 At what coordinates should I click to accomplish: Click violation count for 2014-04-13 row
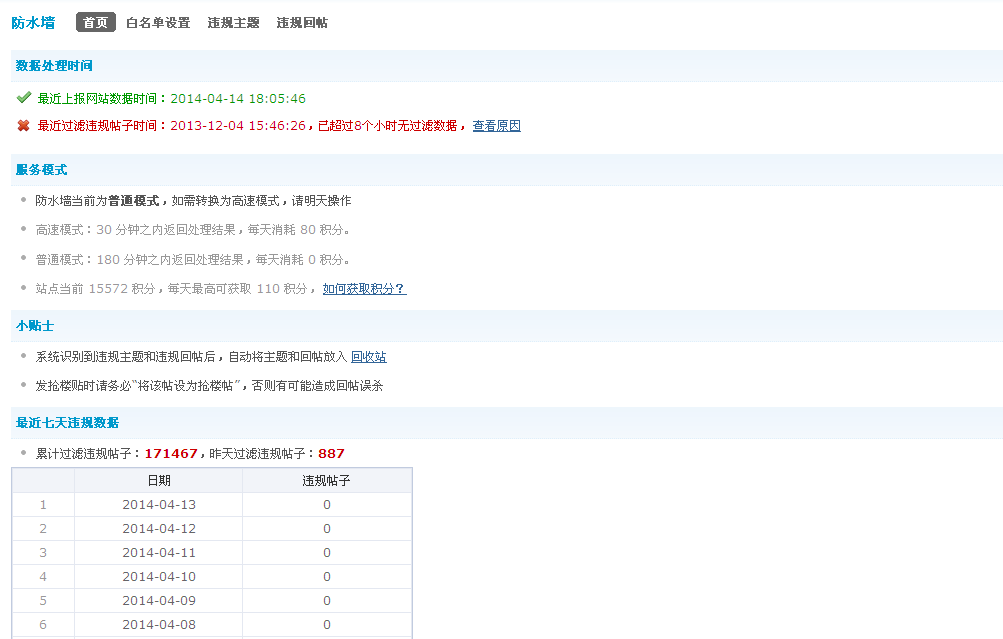[x=327, y=505]
